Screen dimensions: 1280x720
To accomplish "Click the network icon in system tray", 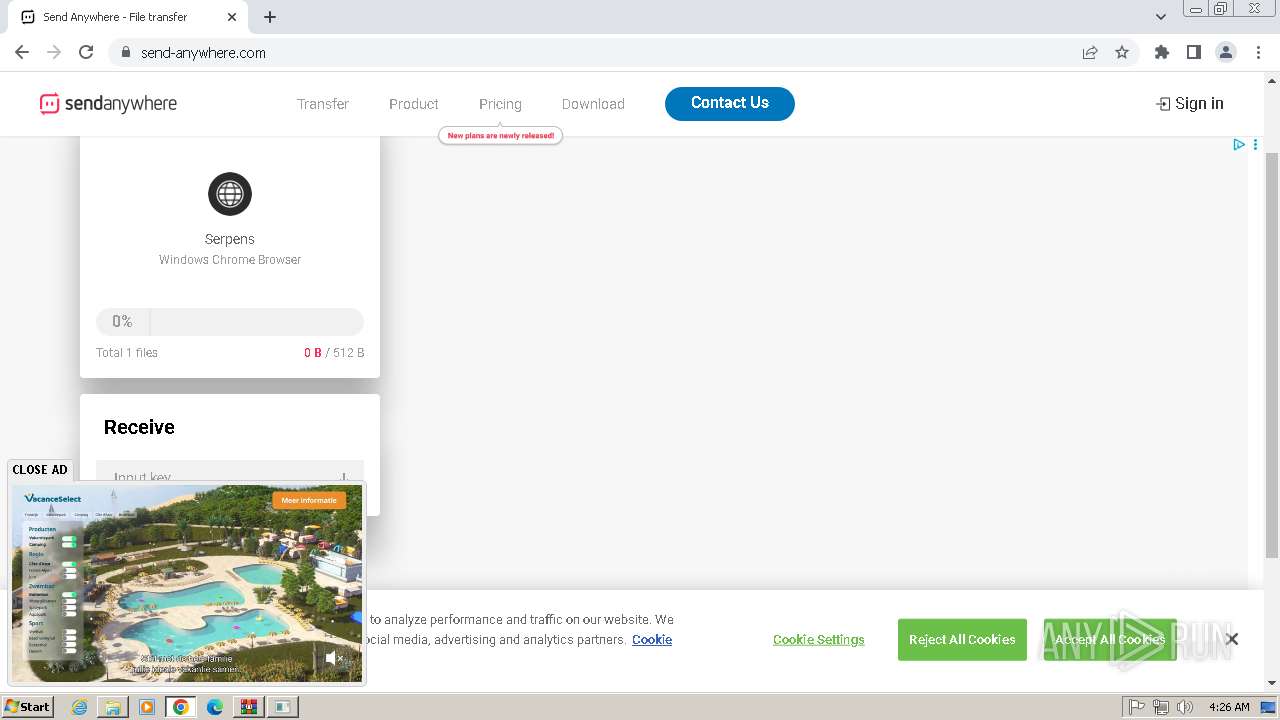I will tap(1161, 707).
